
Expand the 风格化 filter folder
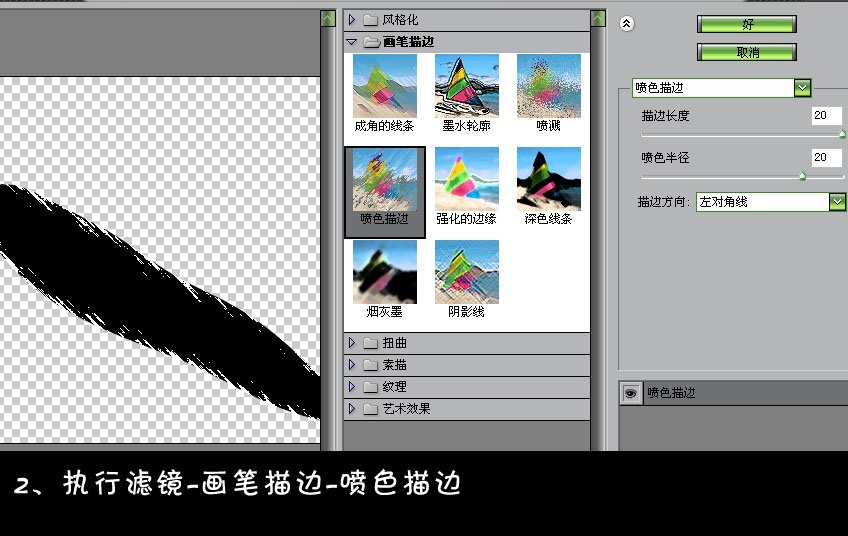click(x=352, y=20)
